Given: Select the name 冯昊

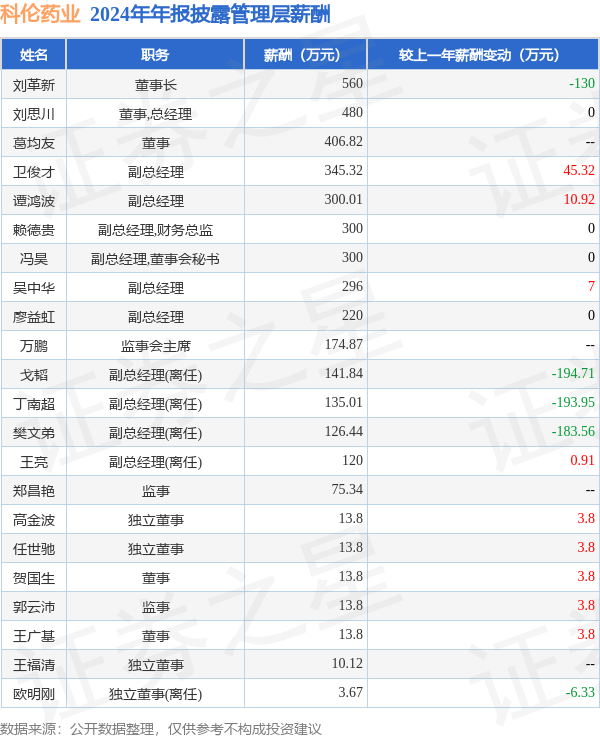Looking at the screenshot, I should click(x=33, y=259).
